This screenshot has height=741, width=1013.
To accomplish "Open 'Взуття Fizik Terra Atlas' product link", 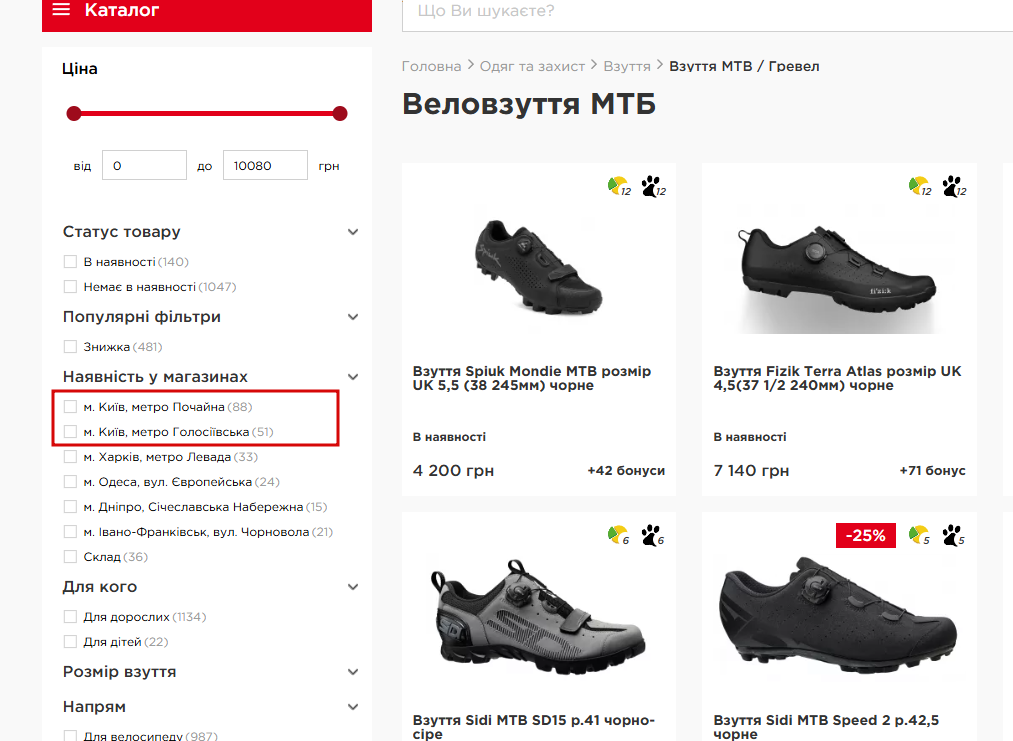I will (837, 378).
